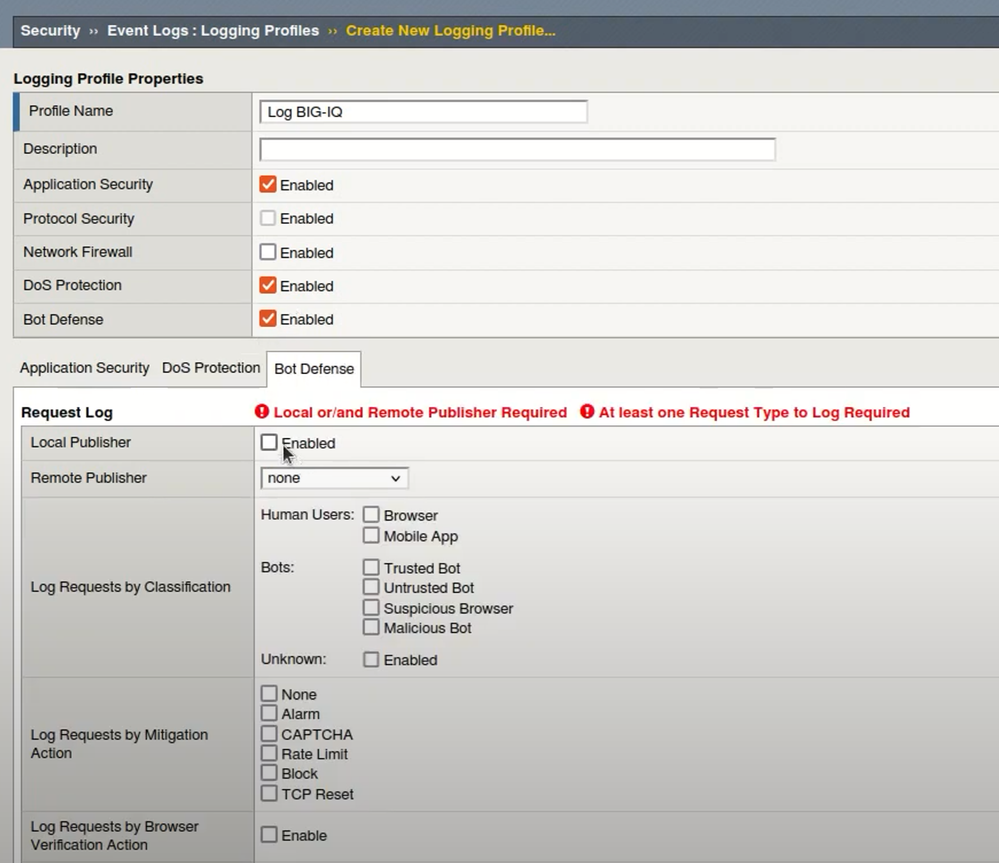This screenshot has height=863, width=999.
Task: Click the Local or Remote Publisher error icon
Action: (263, 412)
